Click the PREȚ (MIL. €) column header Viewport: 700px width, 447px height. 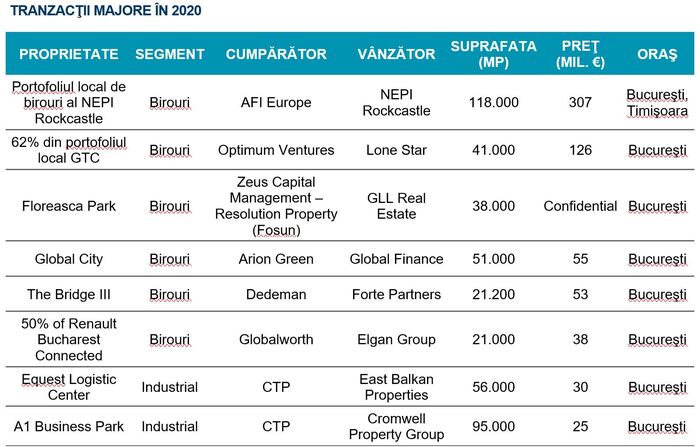tap(580, 54)
